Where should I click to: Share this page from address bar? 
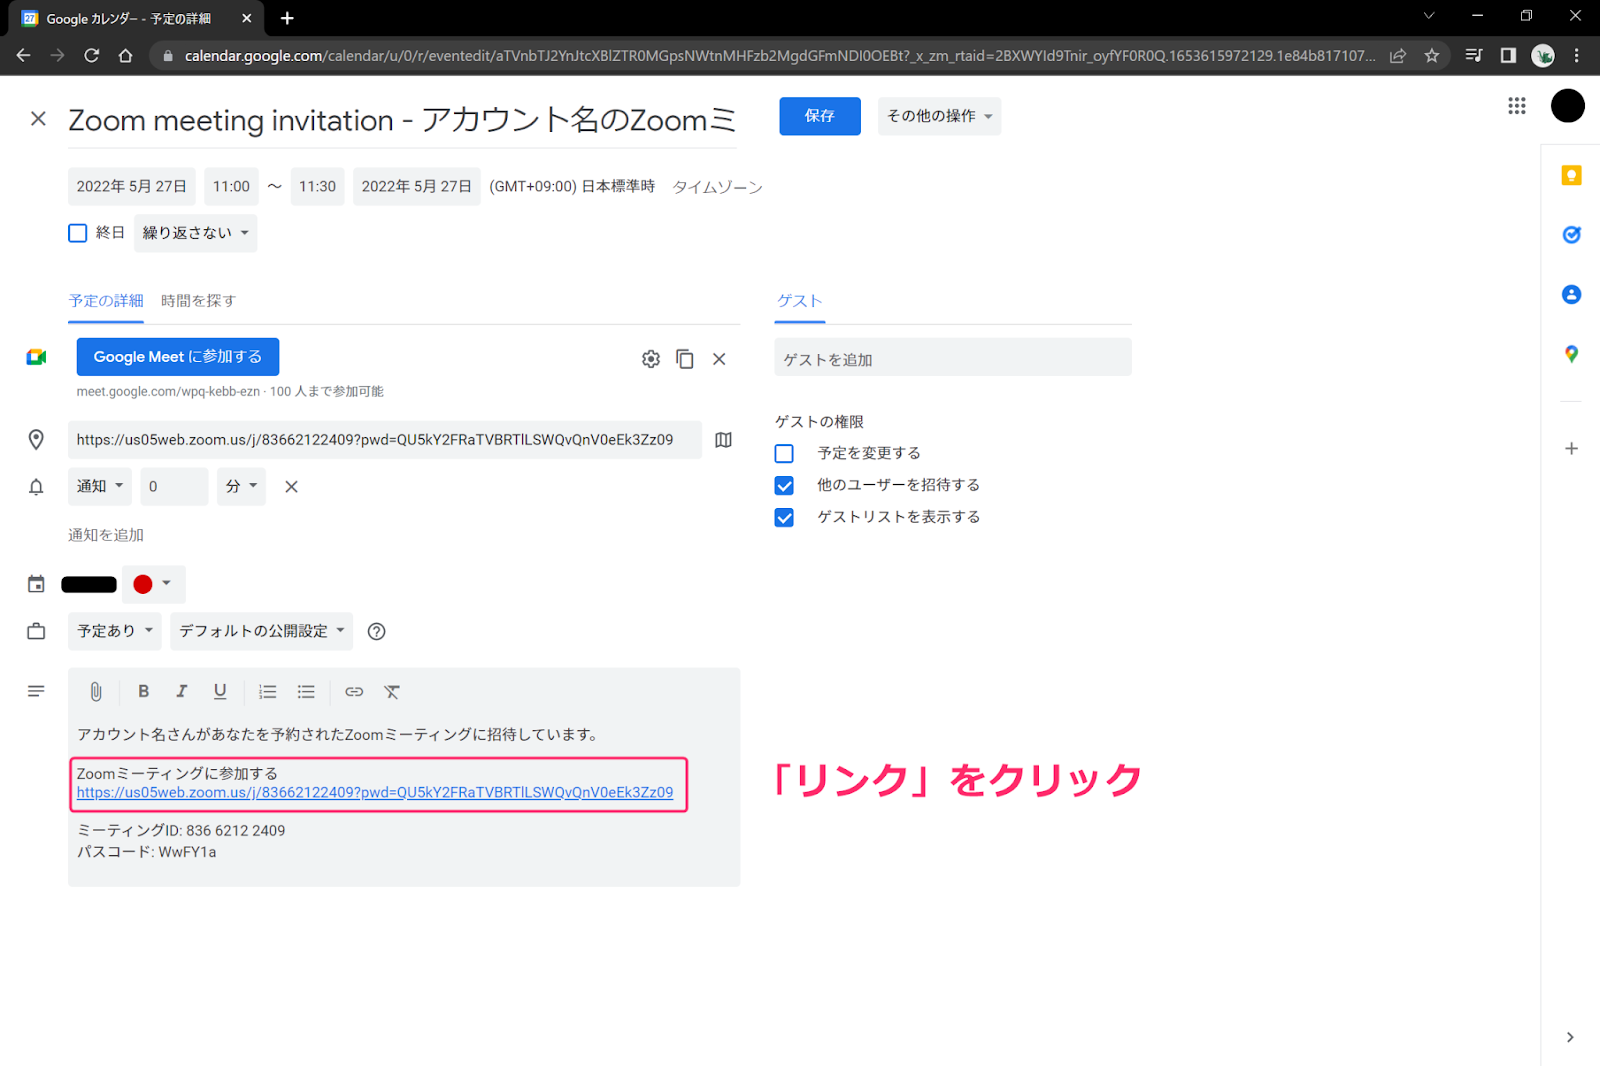click(x=1398, y=56)
